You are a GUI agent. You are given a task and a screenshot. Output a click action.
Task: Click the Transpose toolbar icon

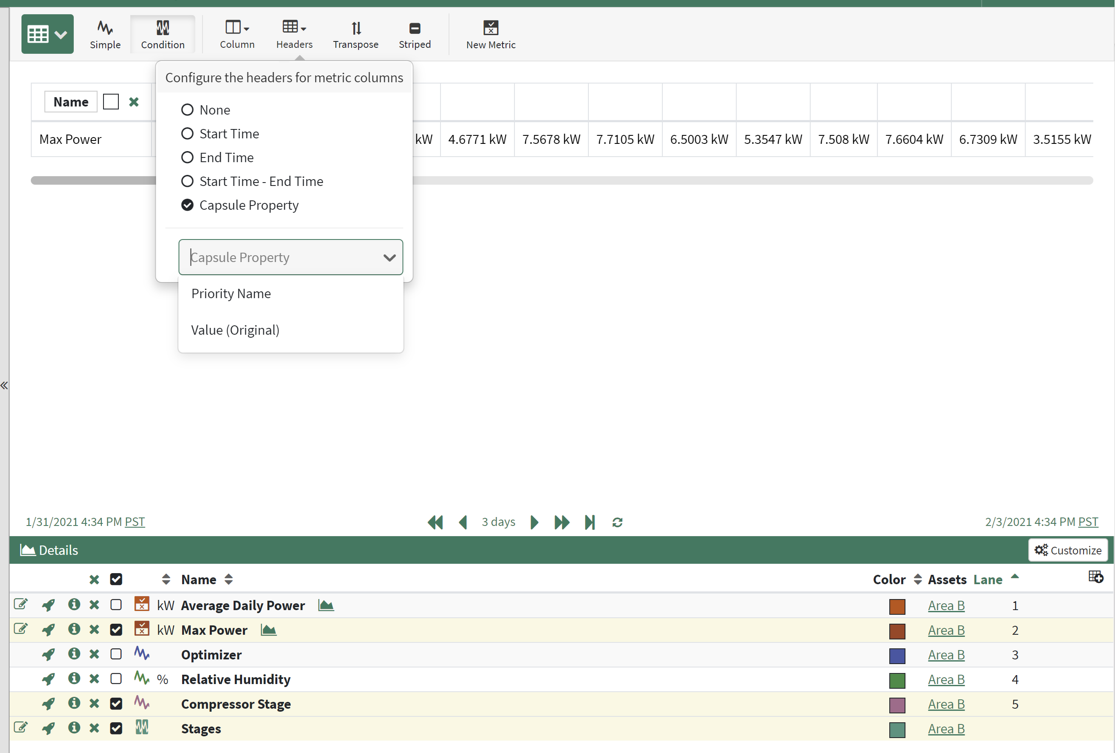pyautogui.click(x=355, y=34)
